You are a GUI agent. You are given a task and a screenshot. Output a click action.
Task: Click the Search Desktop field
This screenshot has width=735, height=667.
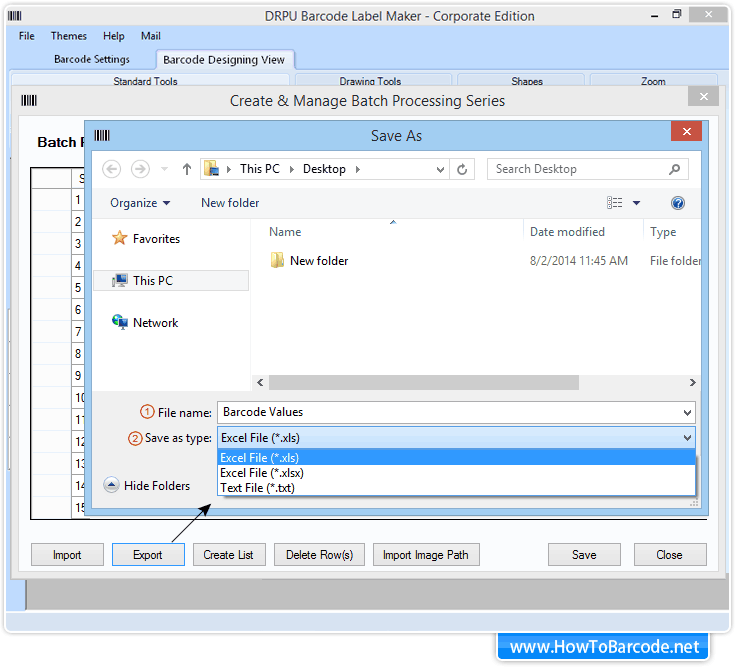[588, 169]
